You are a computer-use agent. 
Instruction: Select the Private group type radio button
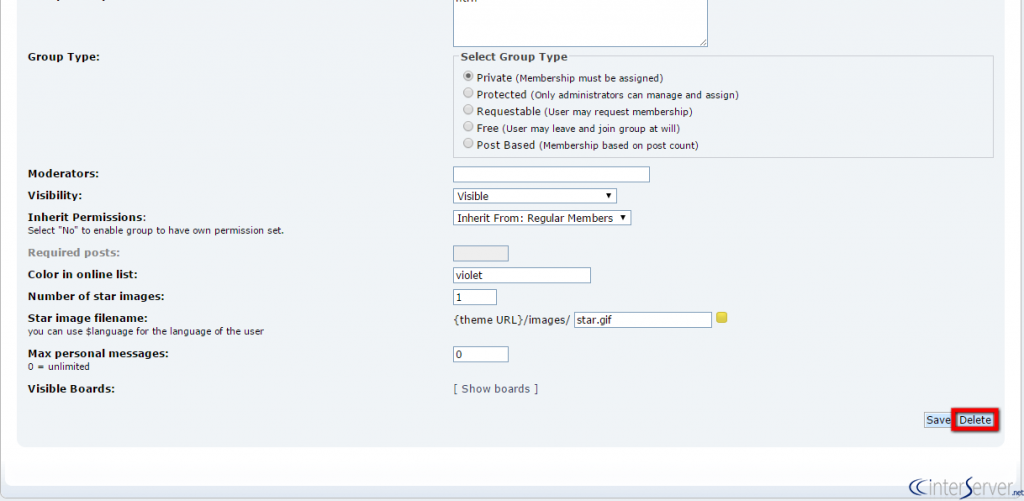point(468,76)
